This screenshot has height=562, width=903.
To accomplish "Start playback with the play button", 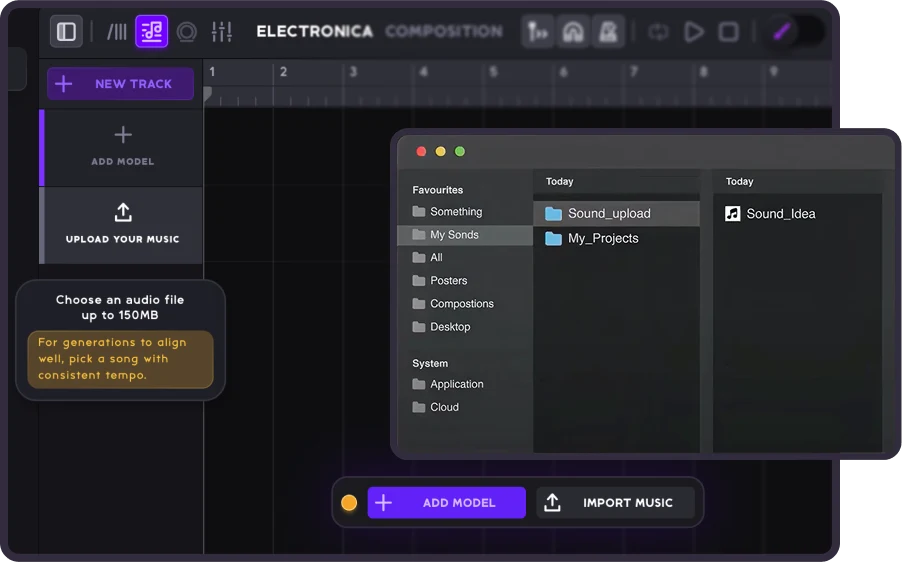I will coord(694,32).
